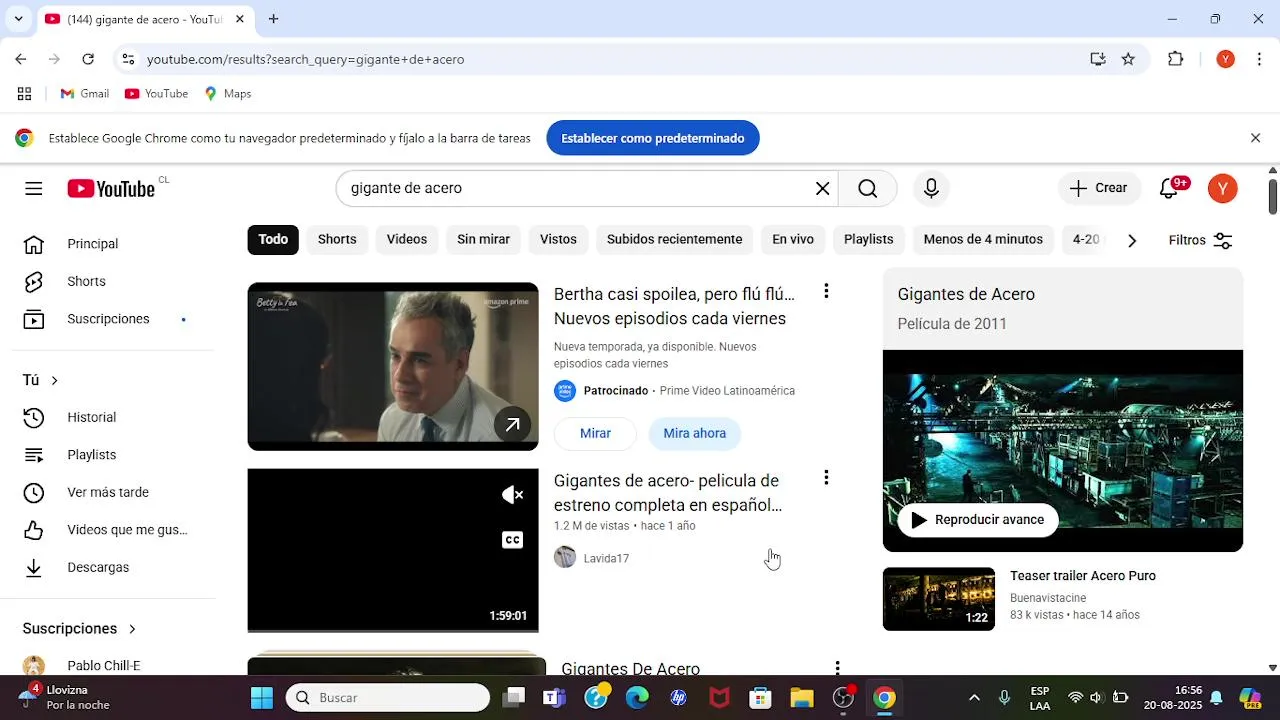The image size is (1280, 720).
Task: Dismiss the default browser banner
Action: pos(1255,138)
